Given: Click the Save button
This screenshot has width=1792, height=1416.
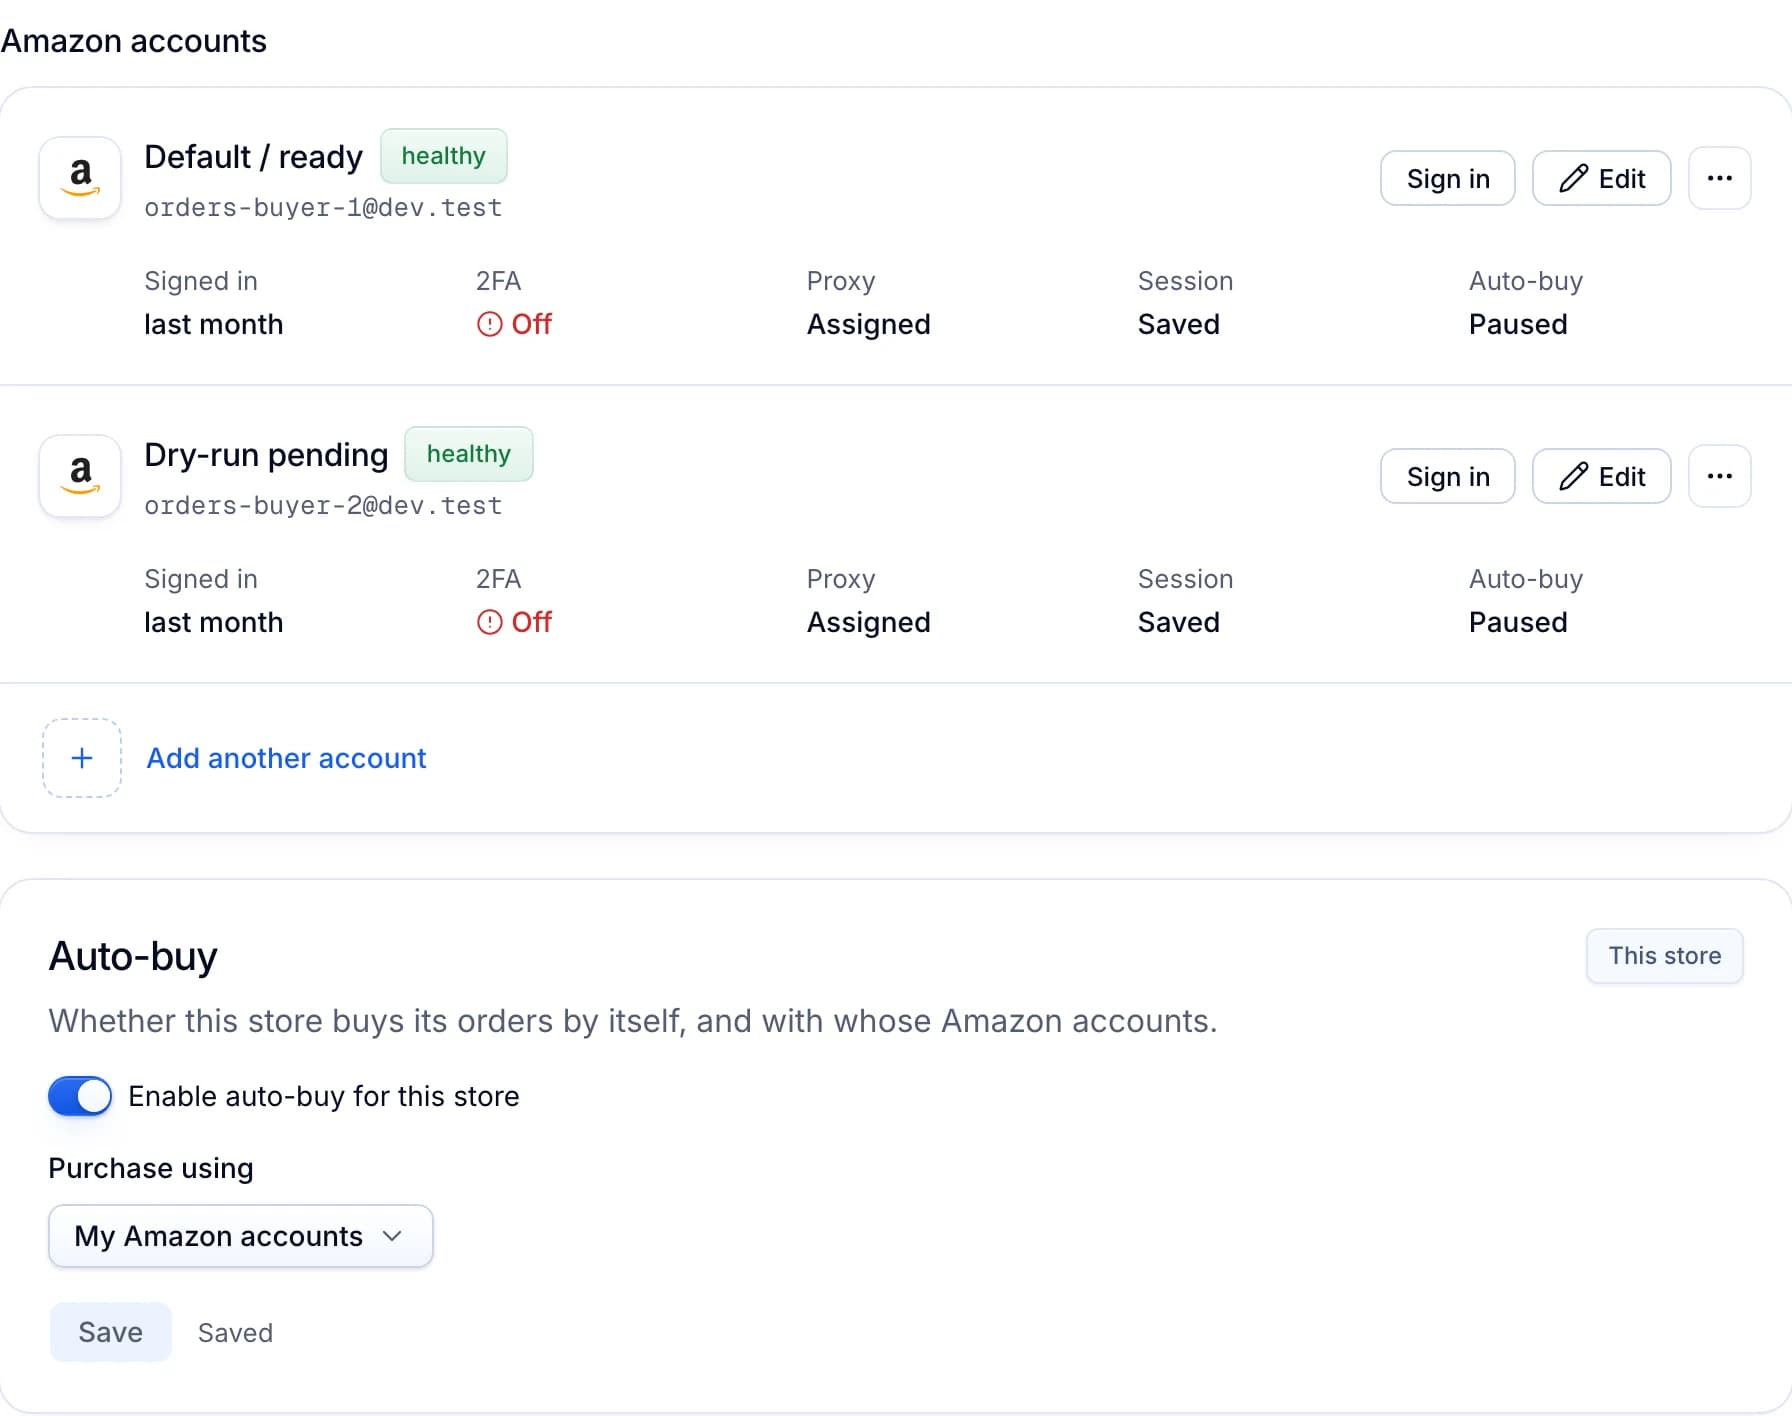Looking at the screenshot, I should click(110, 1332).
